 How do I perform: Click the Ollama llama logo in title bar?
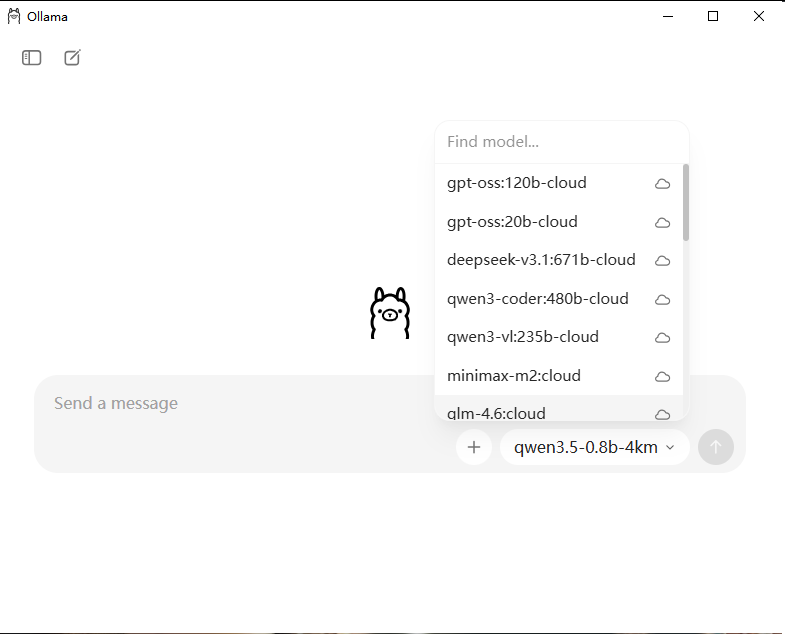click(x=14, y=16)
